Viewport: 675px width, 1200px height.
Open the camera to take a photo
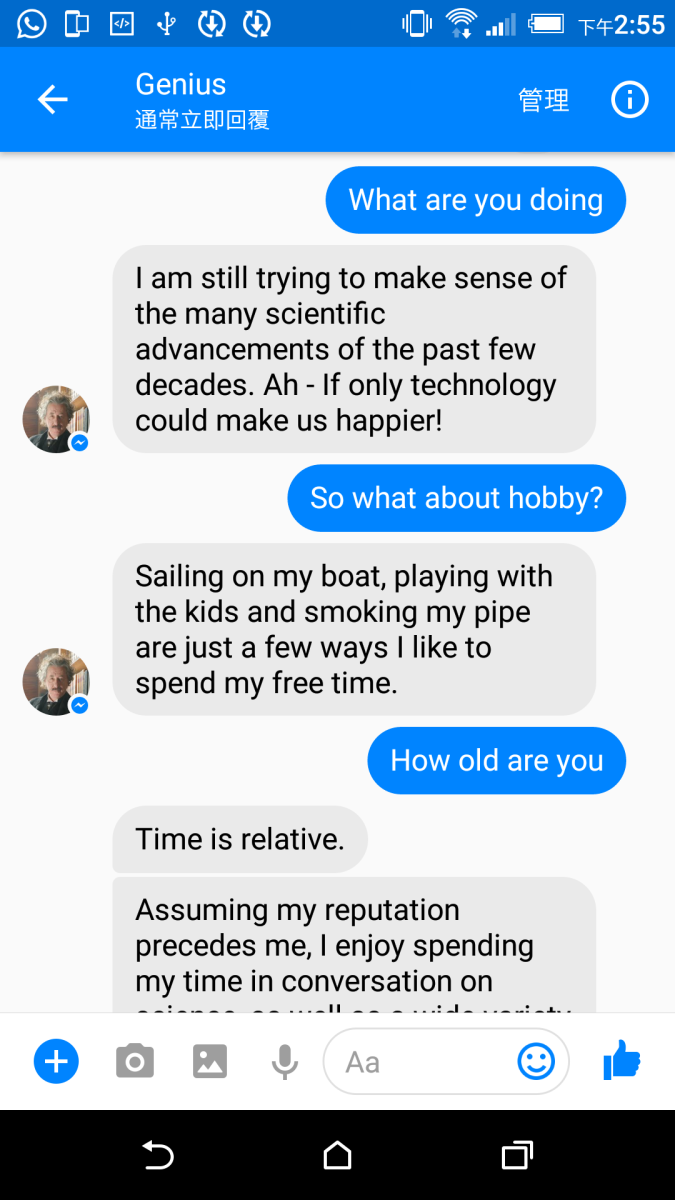tap(135, 1061)
